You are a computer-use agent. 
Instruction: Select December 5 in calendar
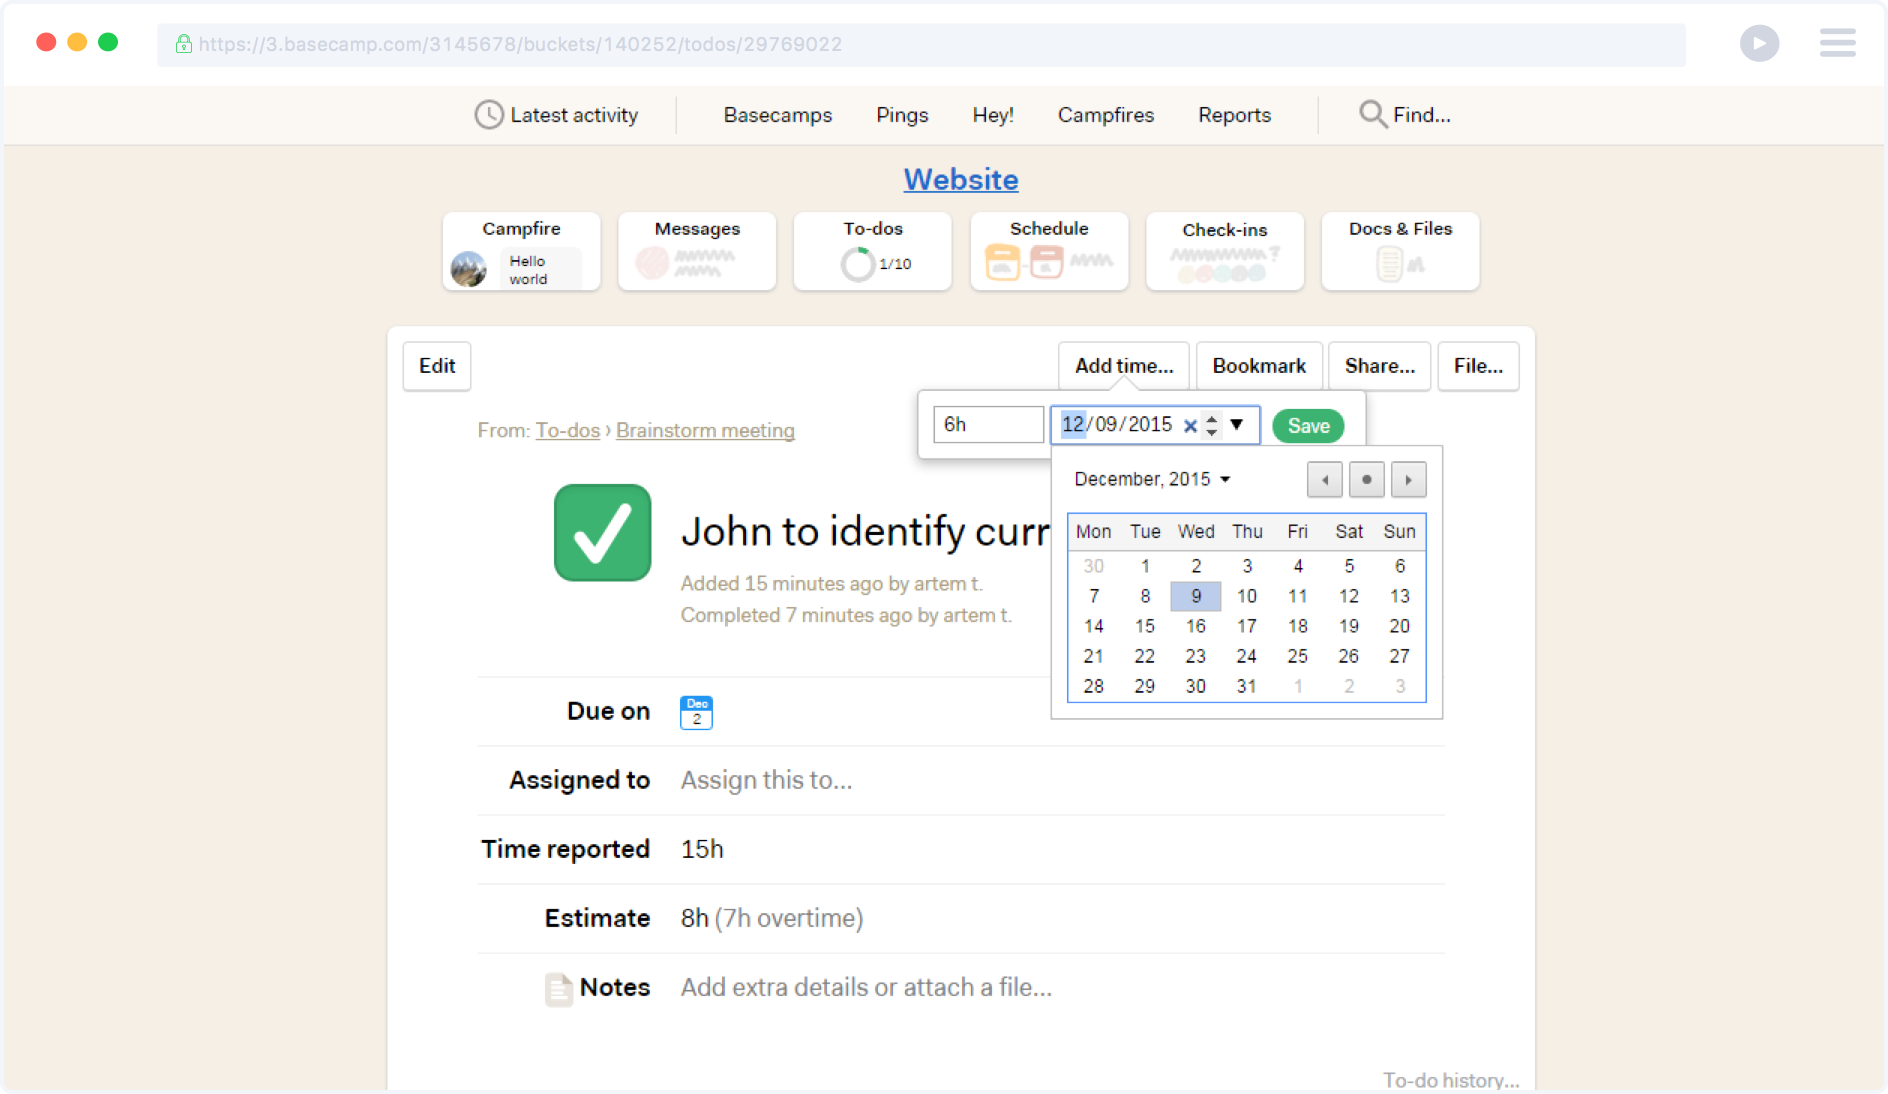[1348, 566]
